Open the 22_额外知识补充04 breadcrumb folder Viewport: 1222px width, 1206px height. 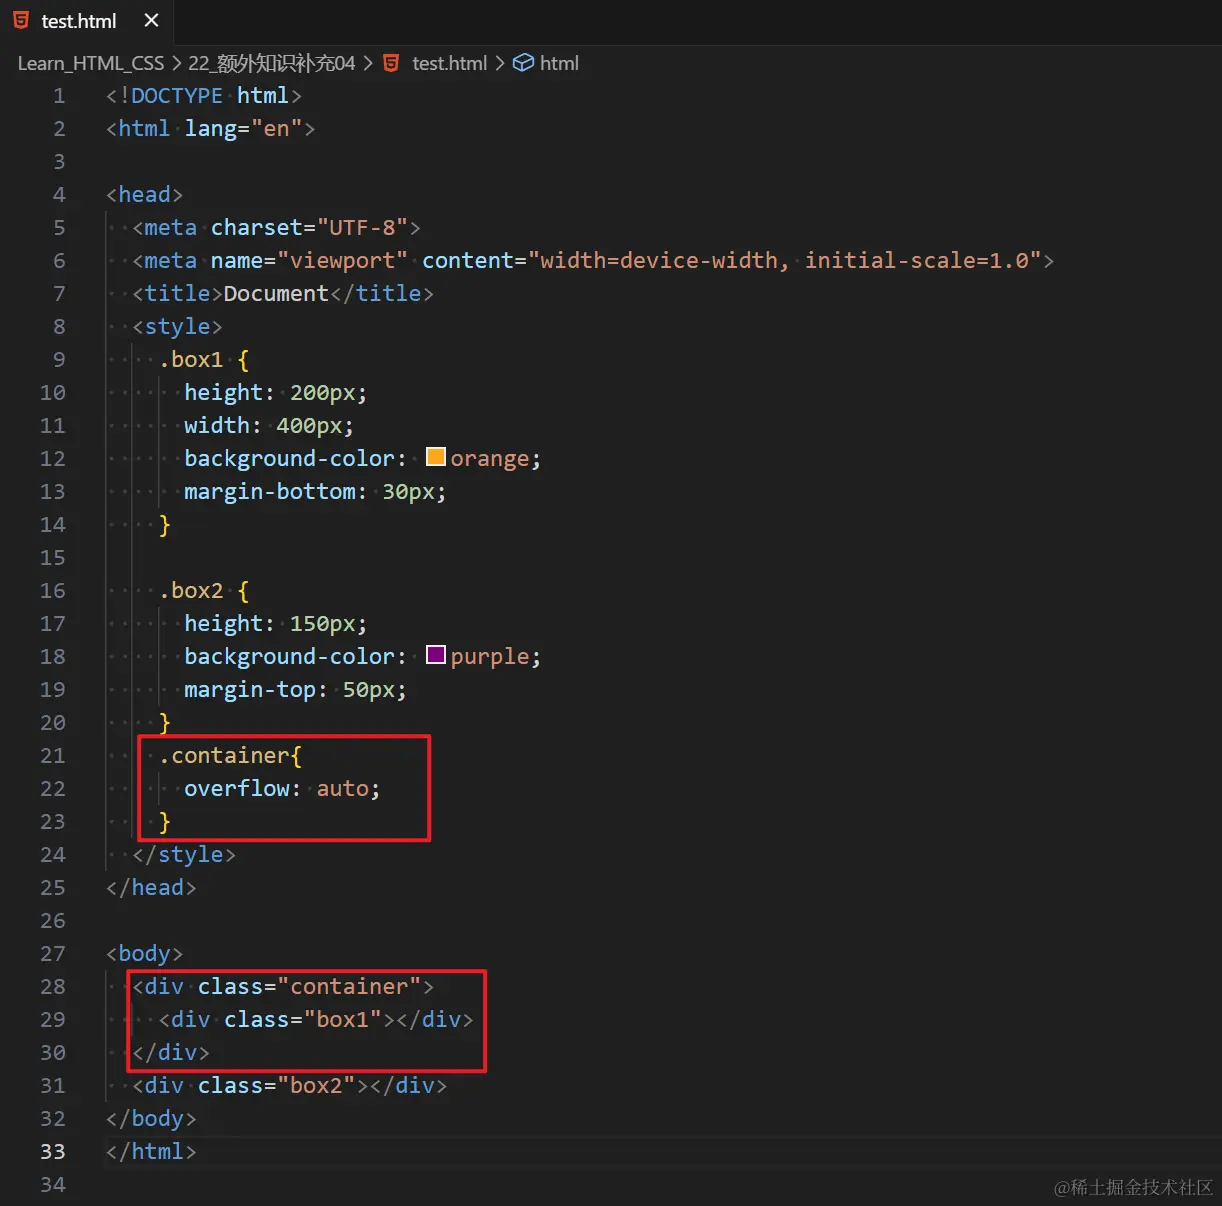[x=271, y=63]
